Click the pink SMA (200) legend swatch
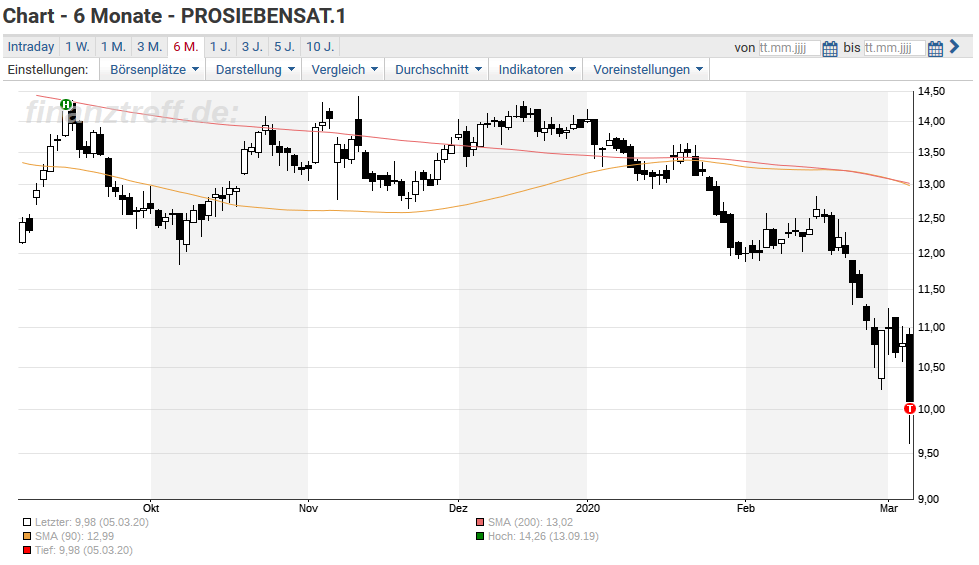The height and width of the screenshot is (565, 979). tap(480, 523)
